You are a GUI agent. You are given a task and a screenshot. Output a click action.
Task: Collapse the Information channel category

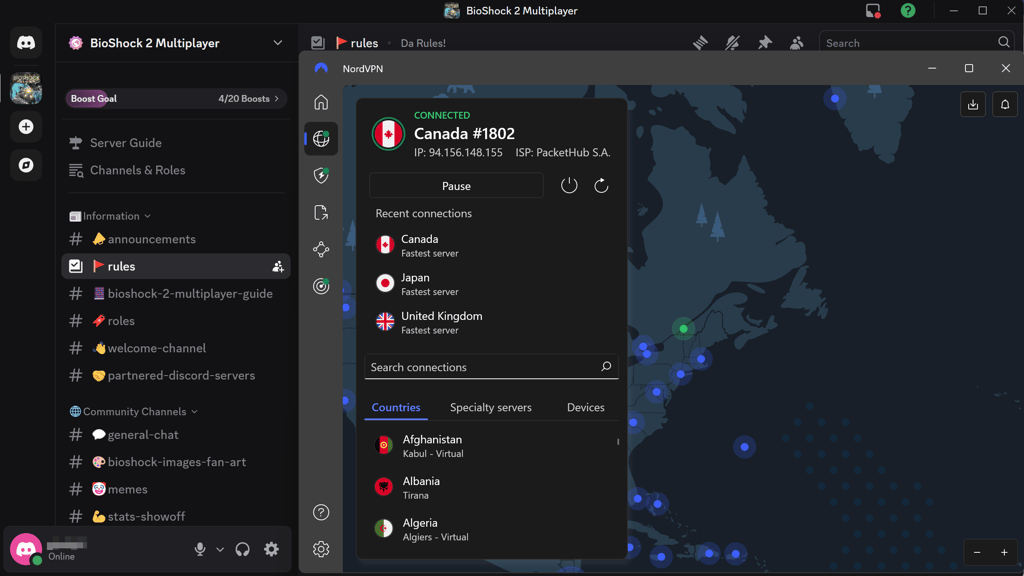tap(111, 216)
